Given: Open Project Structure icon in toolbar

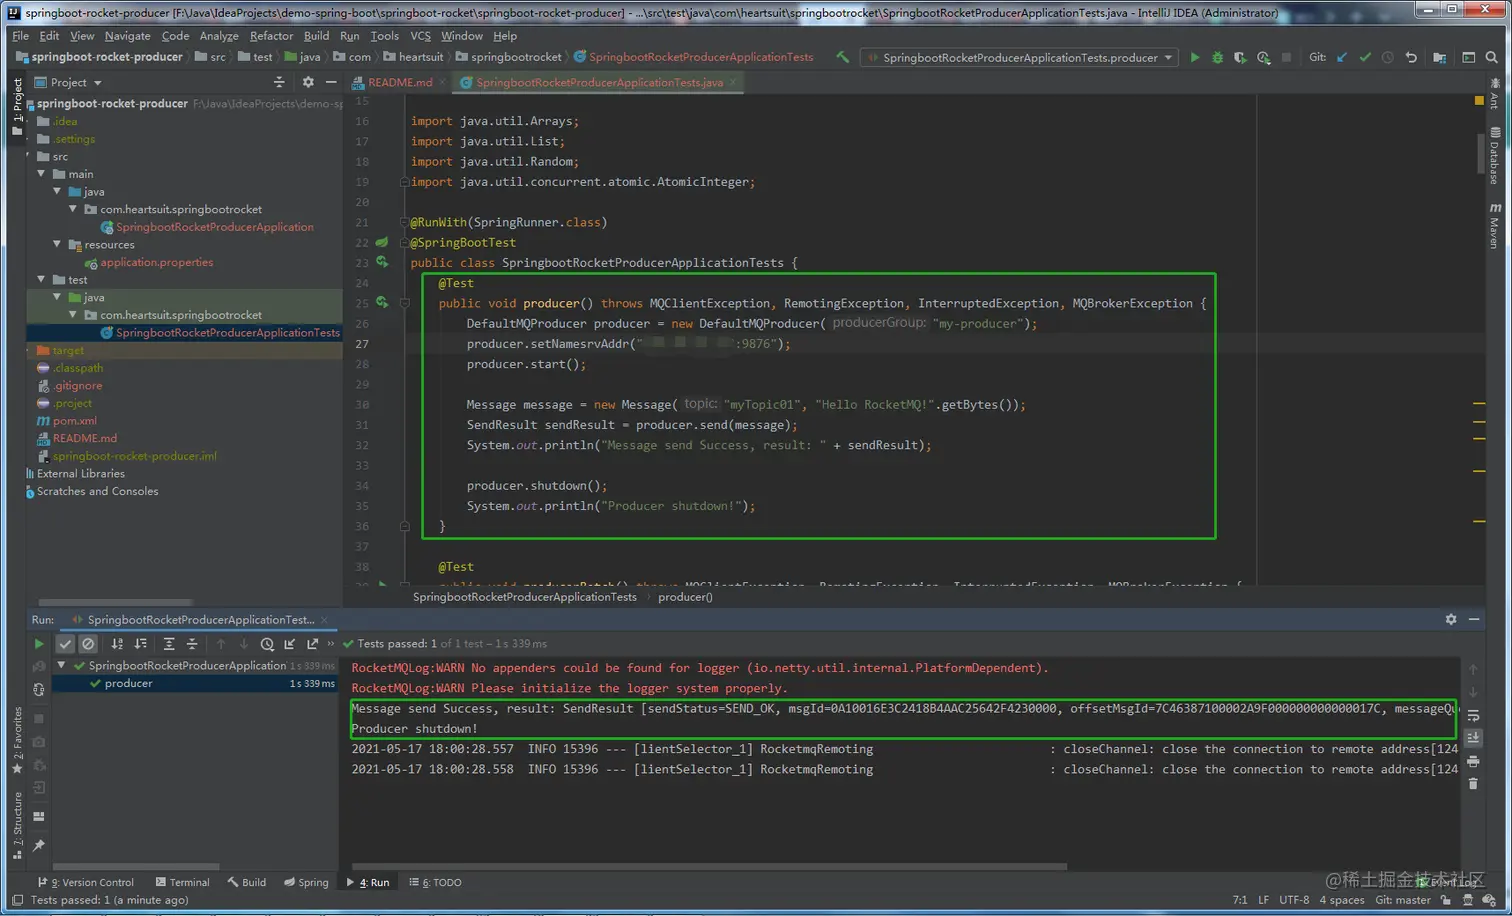Looking at the screenshot, I should (x=1439, y=57).
